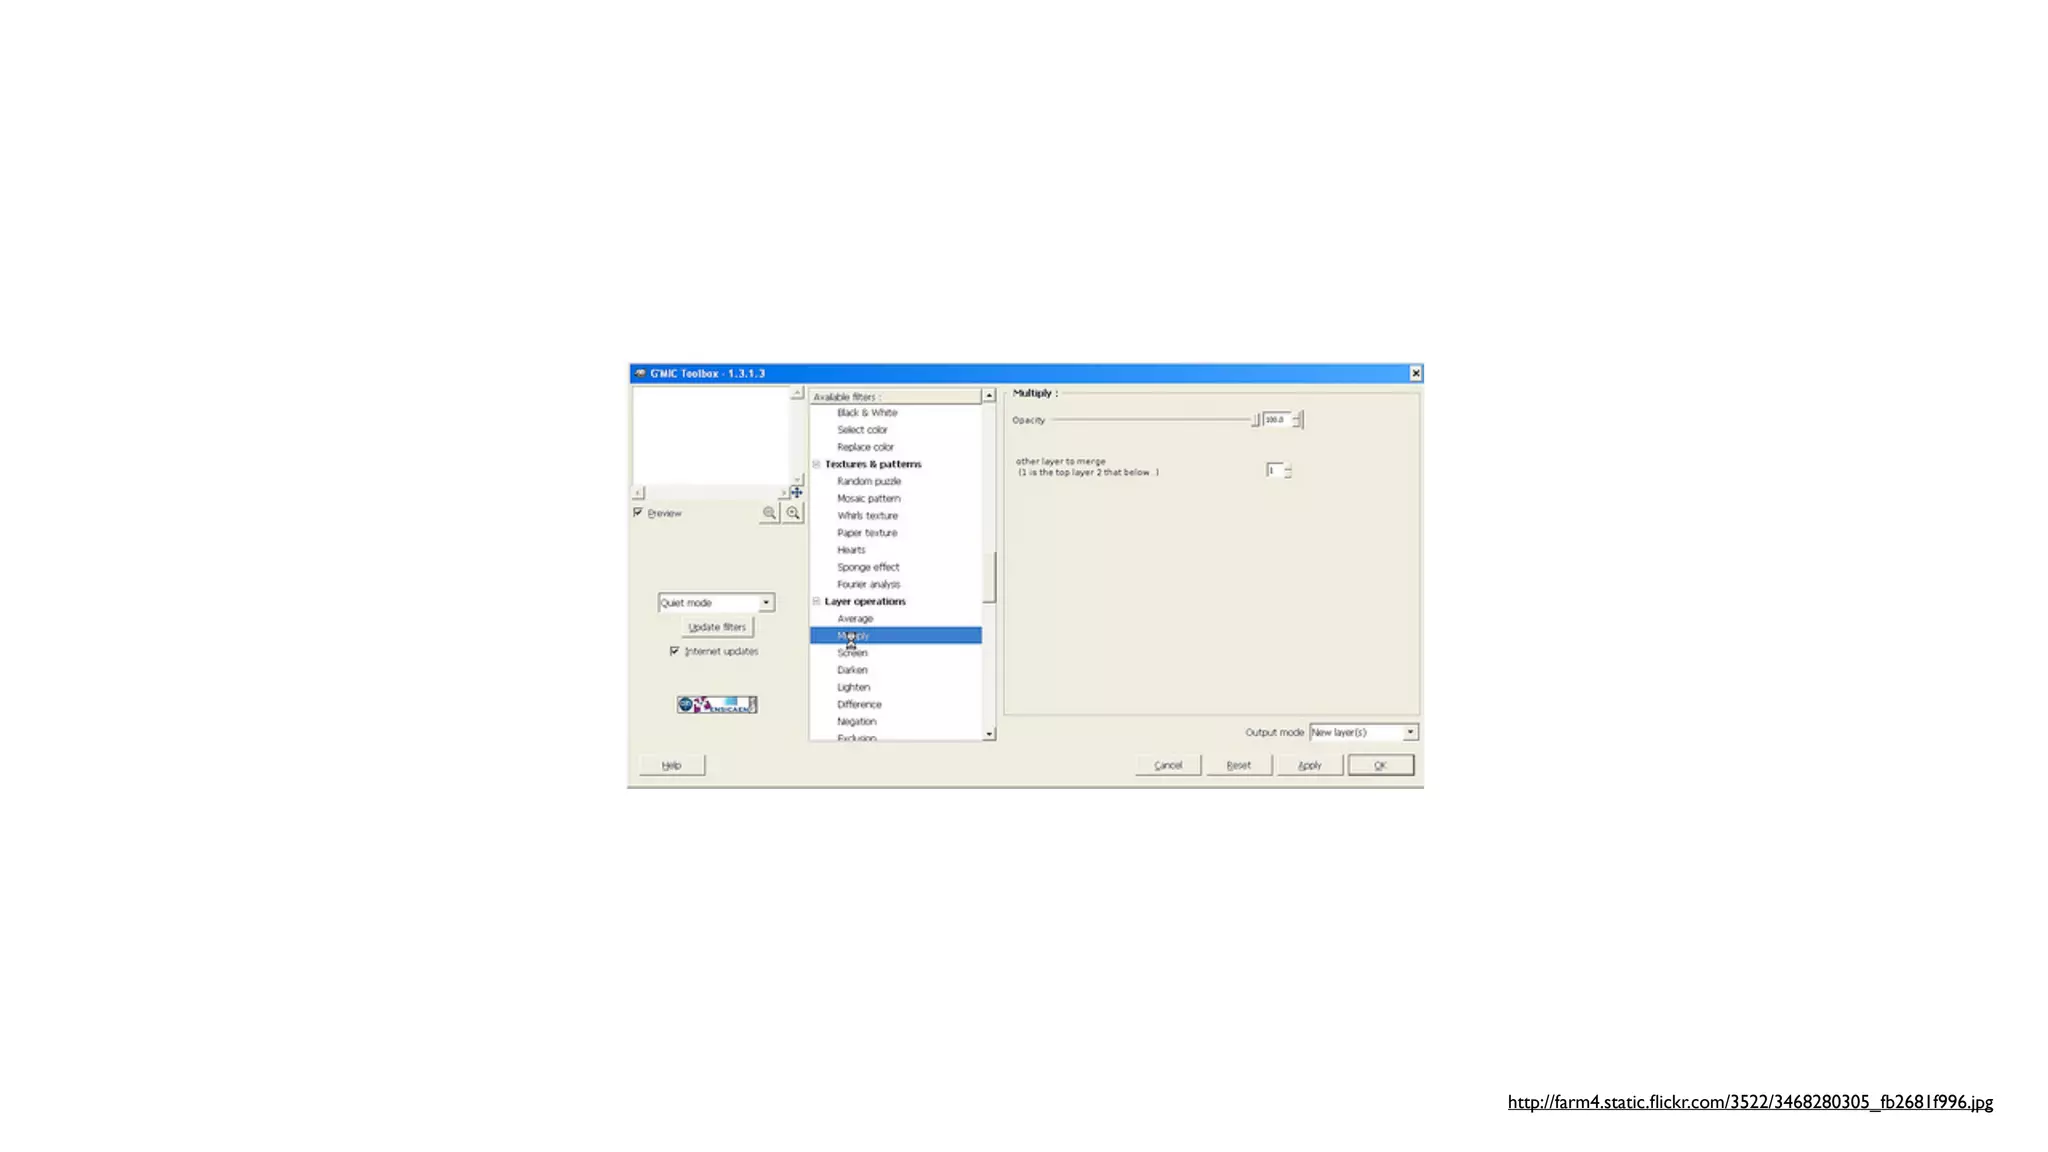This screenshot has height=1152, width=2048.
Task: Click the Apply button
Action: tap(1309, 765)
